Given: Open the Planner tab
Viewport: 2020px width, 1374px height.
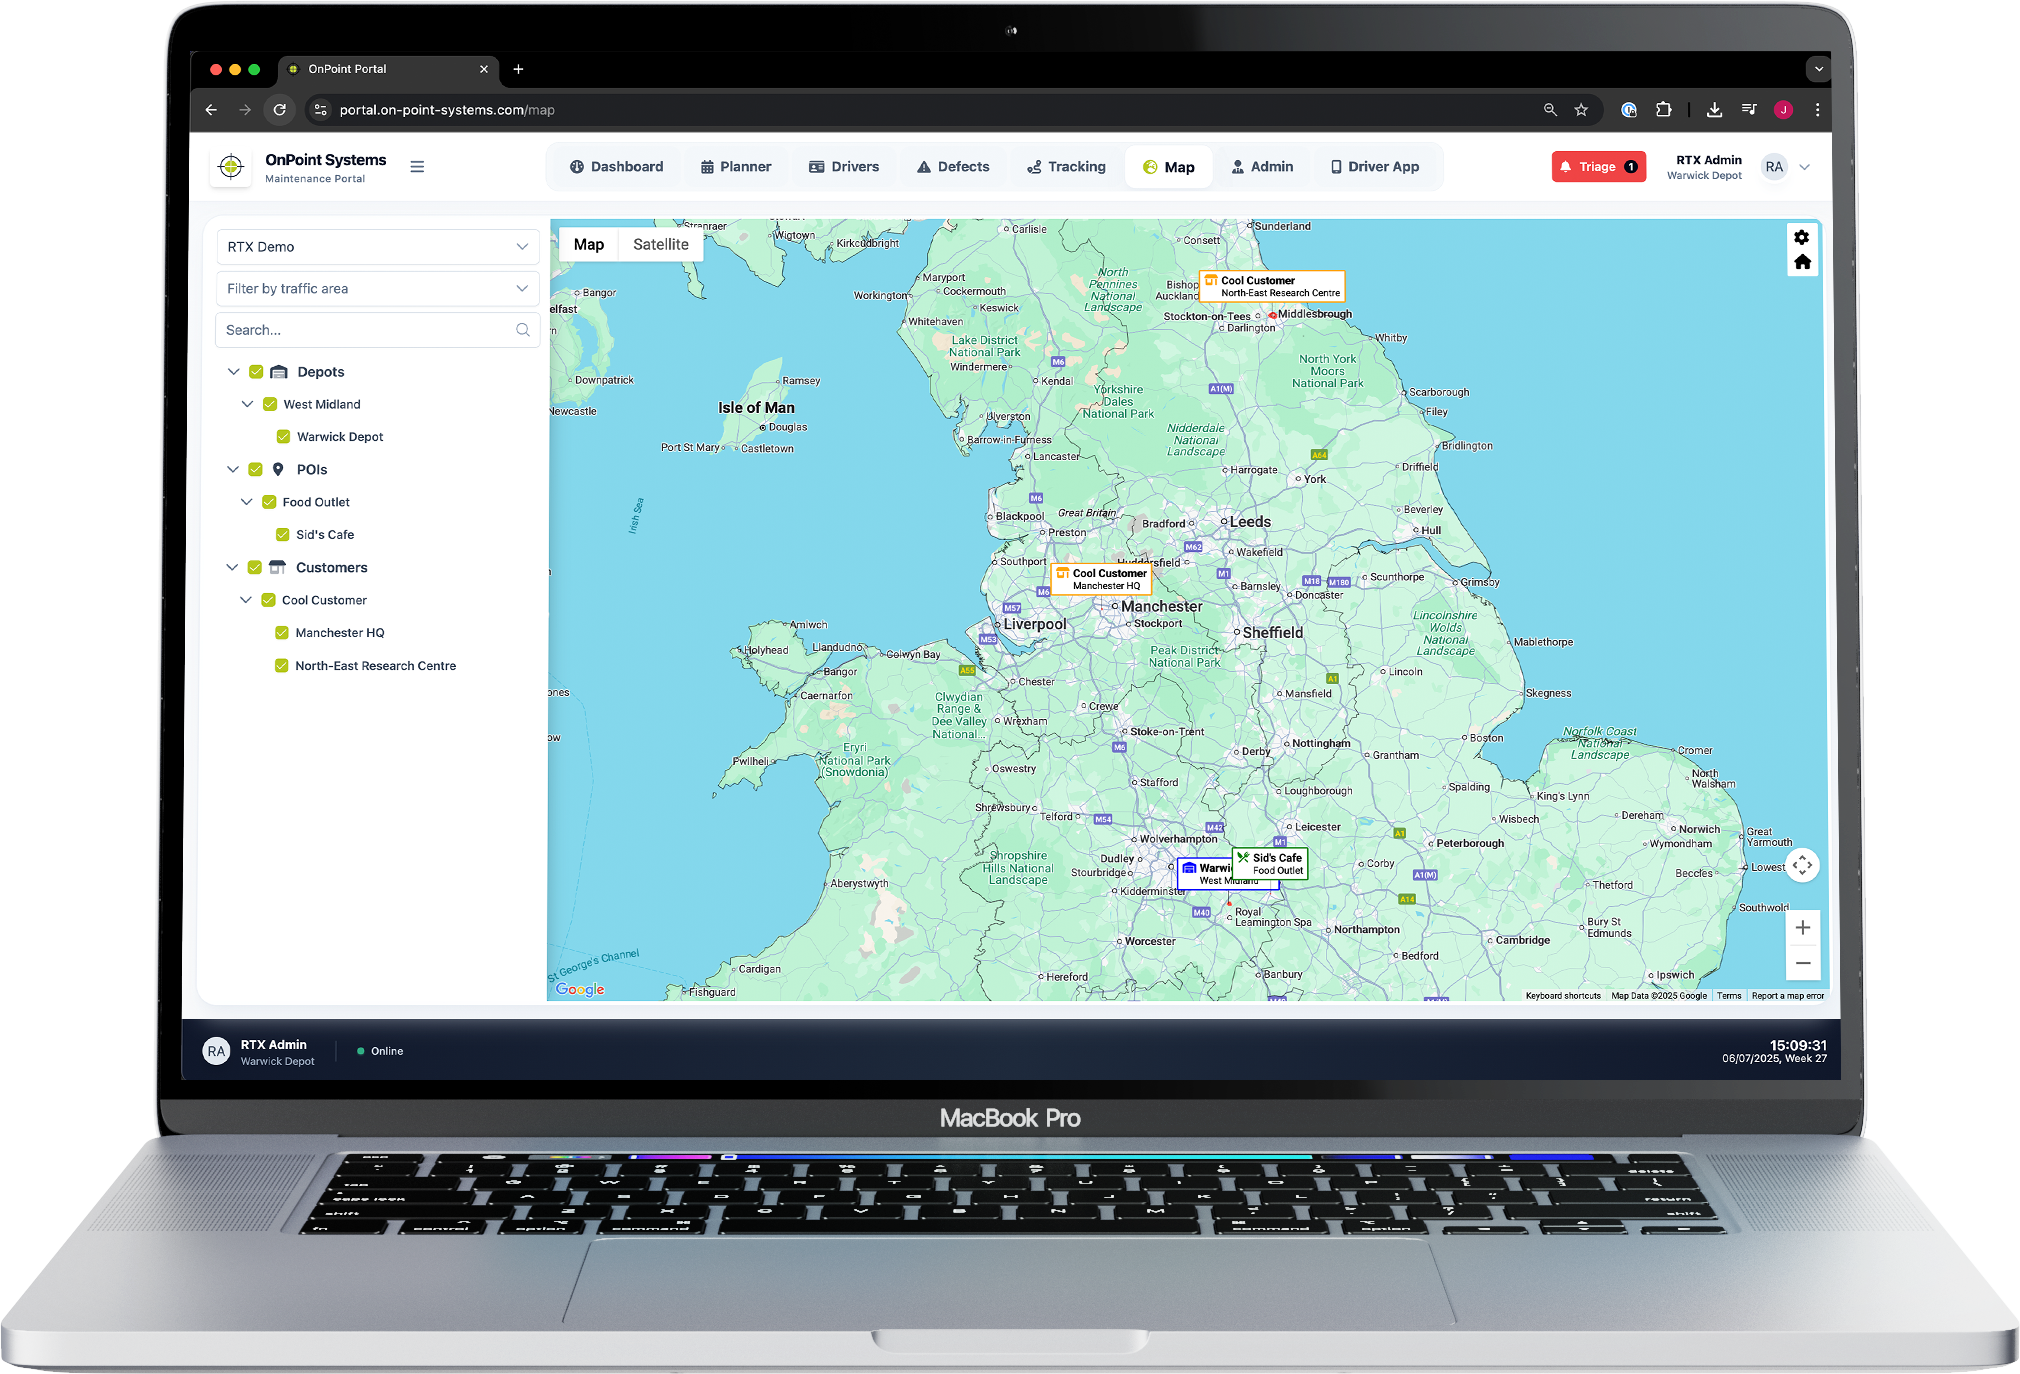Looking at the screenshot, I should click(x=736, y=167).
